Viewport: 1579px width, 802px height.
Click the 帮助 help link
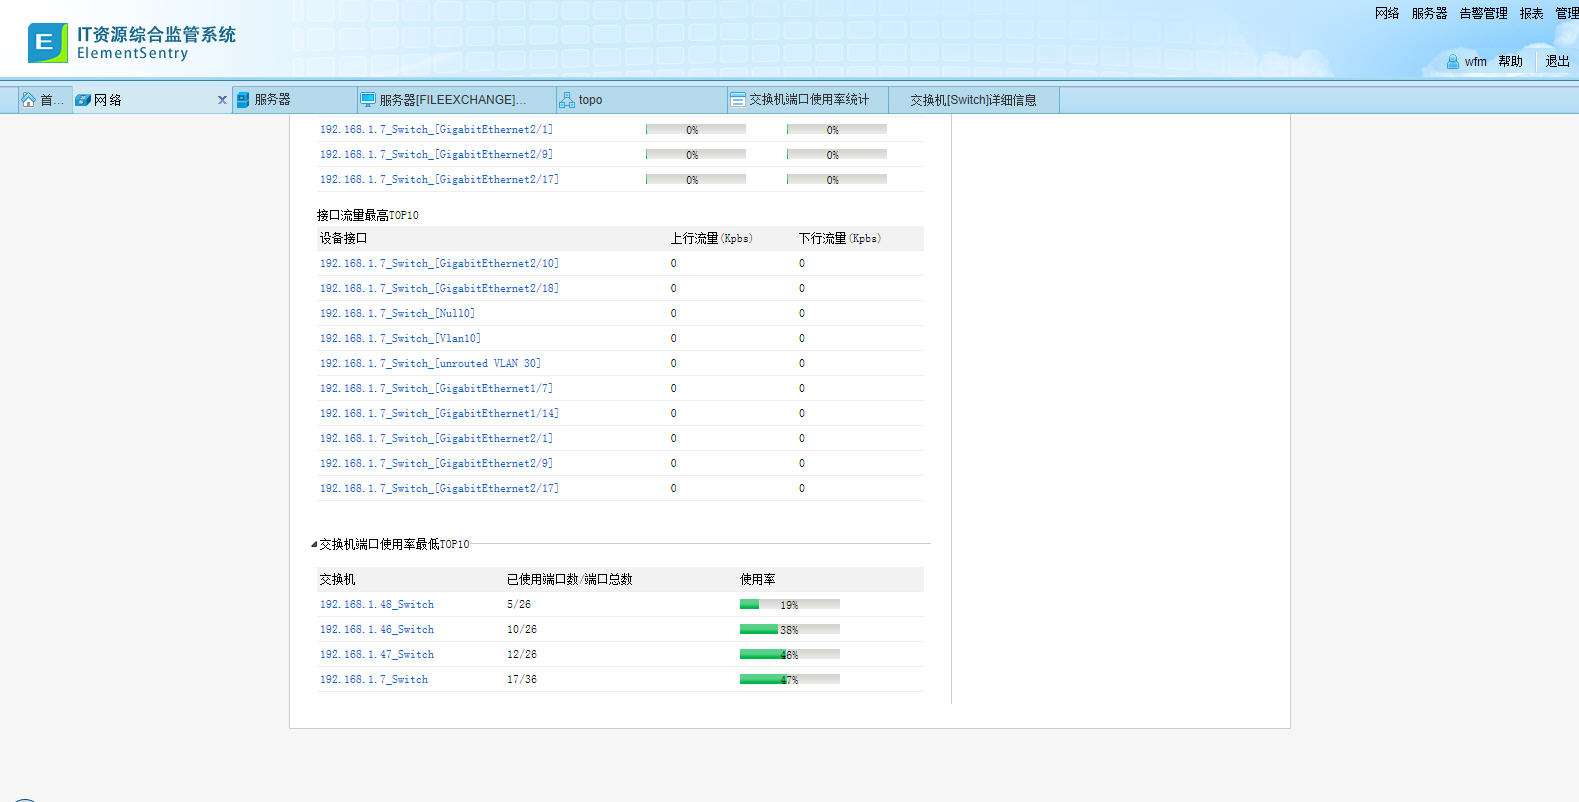click(1510, 62)
